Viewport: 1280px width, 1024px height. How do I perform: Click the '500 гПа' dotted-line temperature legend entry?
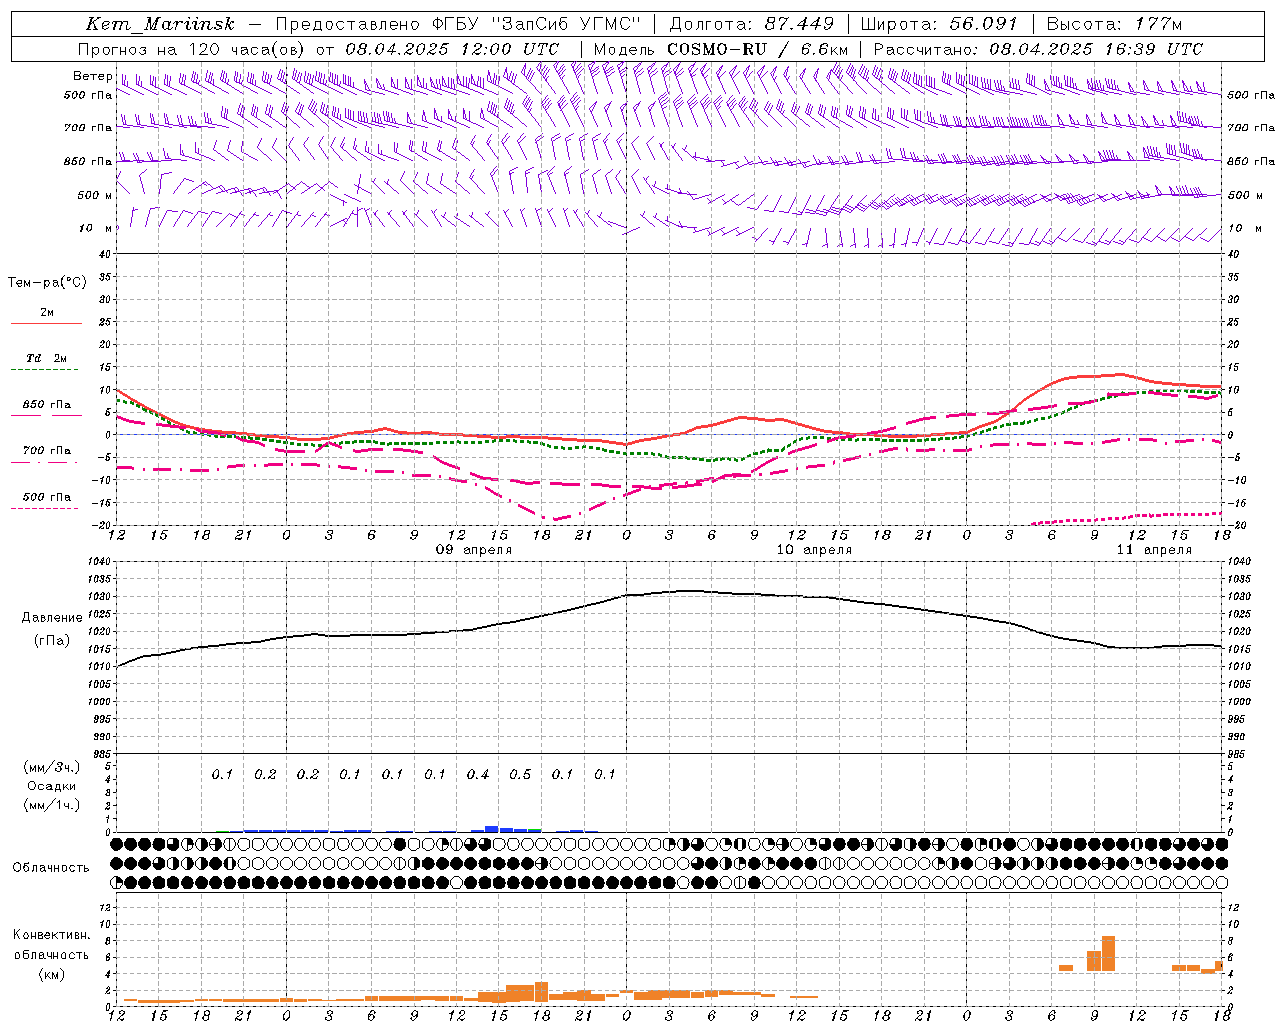point(47,497)
